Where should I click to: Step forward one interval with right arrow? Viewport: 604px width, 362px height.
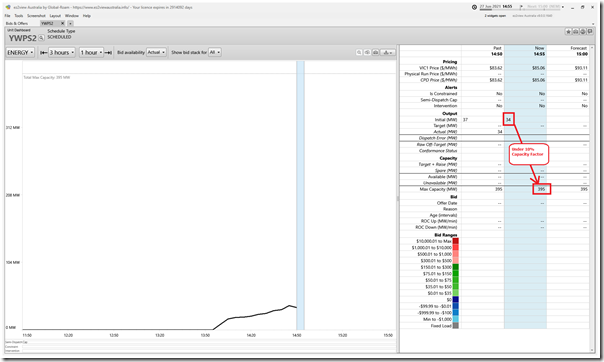tap(108, 52)
